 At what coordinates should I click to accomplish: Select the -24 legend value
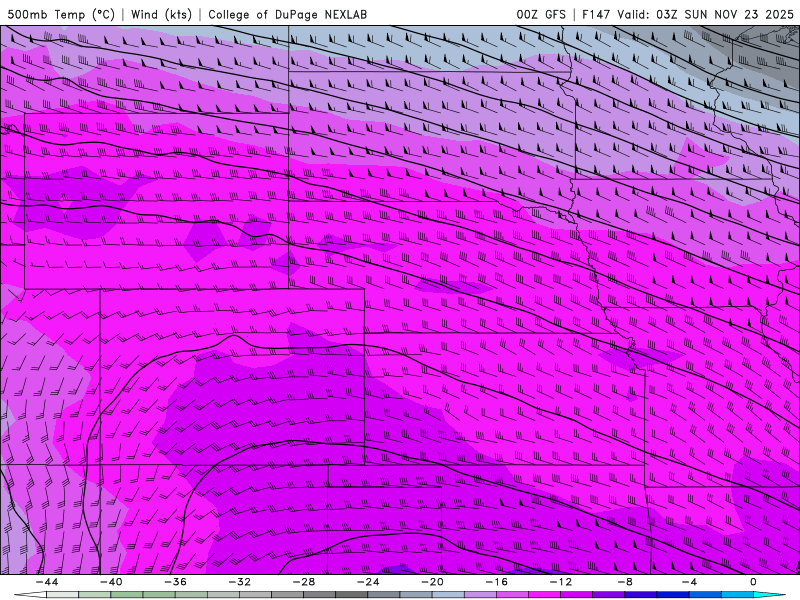(x=368, y=582)
